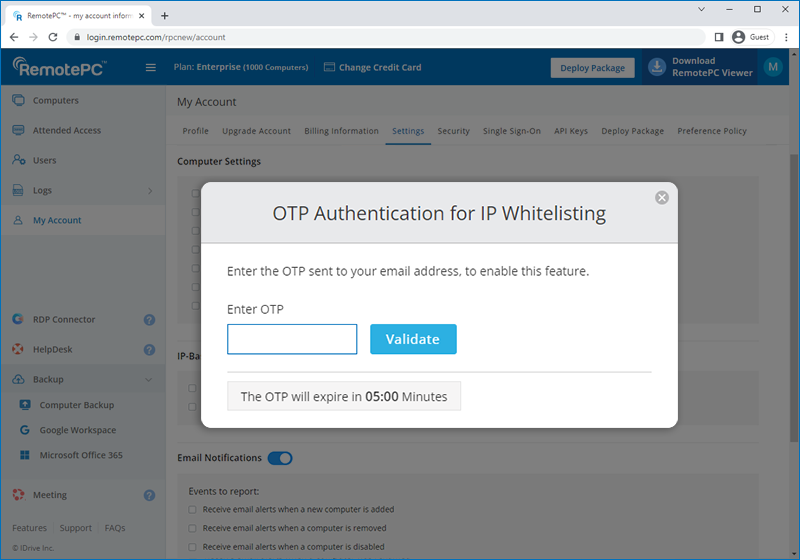Viewport: 800px width, 560px height.
Task: Click the user avatar M icon
Action: (x=772, y=67)
